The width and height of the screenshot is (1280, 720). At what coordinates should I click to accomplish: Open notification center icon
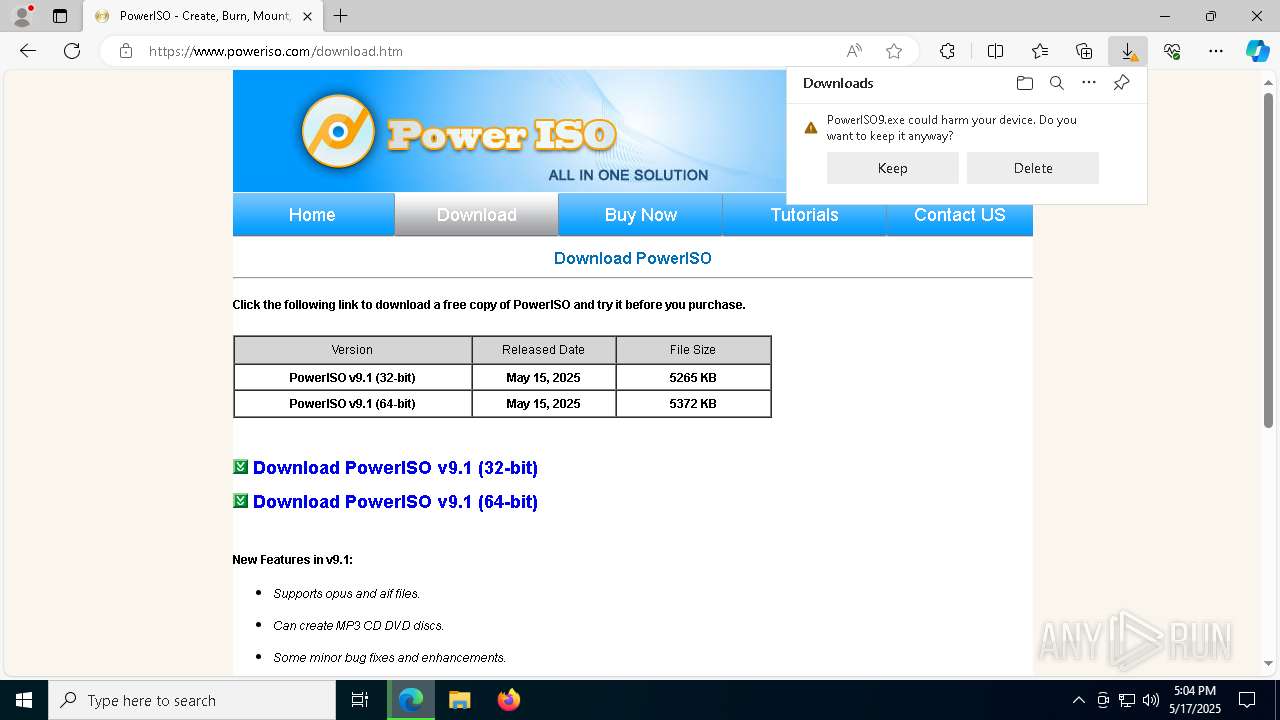pyautogui.click(x=1247, y=700)
